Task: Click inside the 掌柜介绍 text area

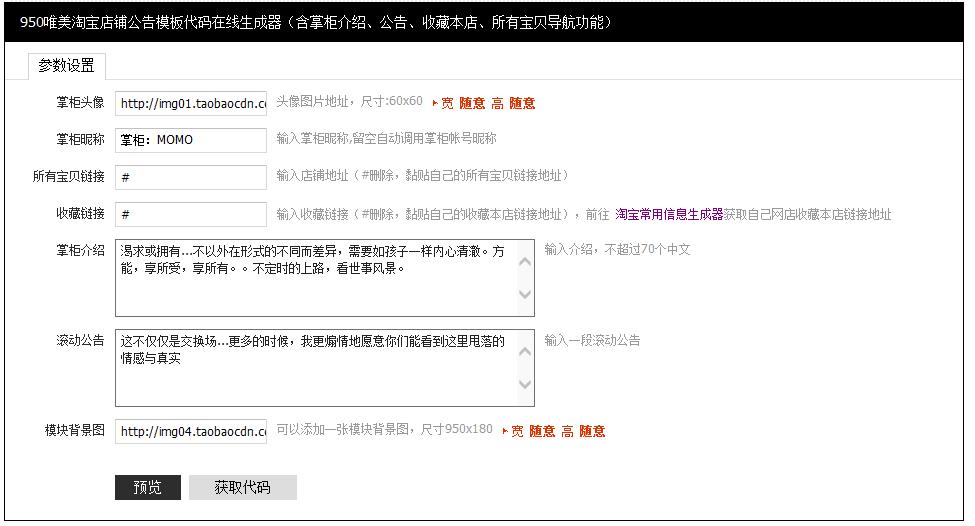Action: point(315,278)
